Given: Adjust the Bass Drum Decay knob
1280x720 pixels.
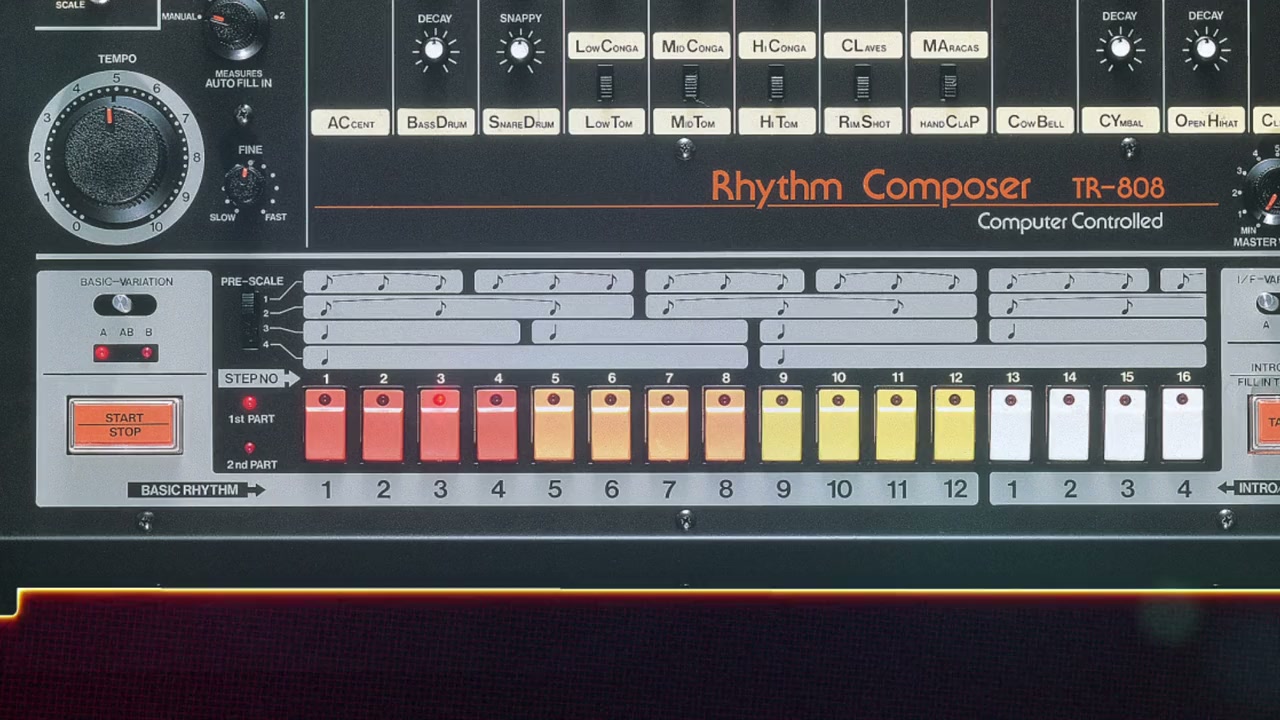Looking at the screenshot, I should (x=435, y=49).
